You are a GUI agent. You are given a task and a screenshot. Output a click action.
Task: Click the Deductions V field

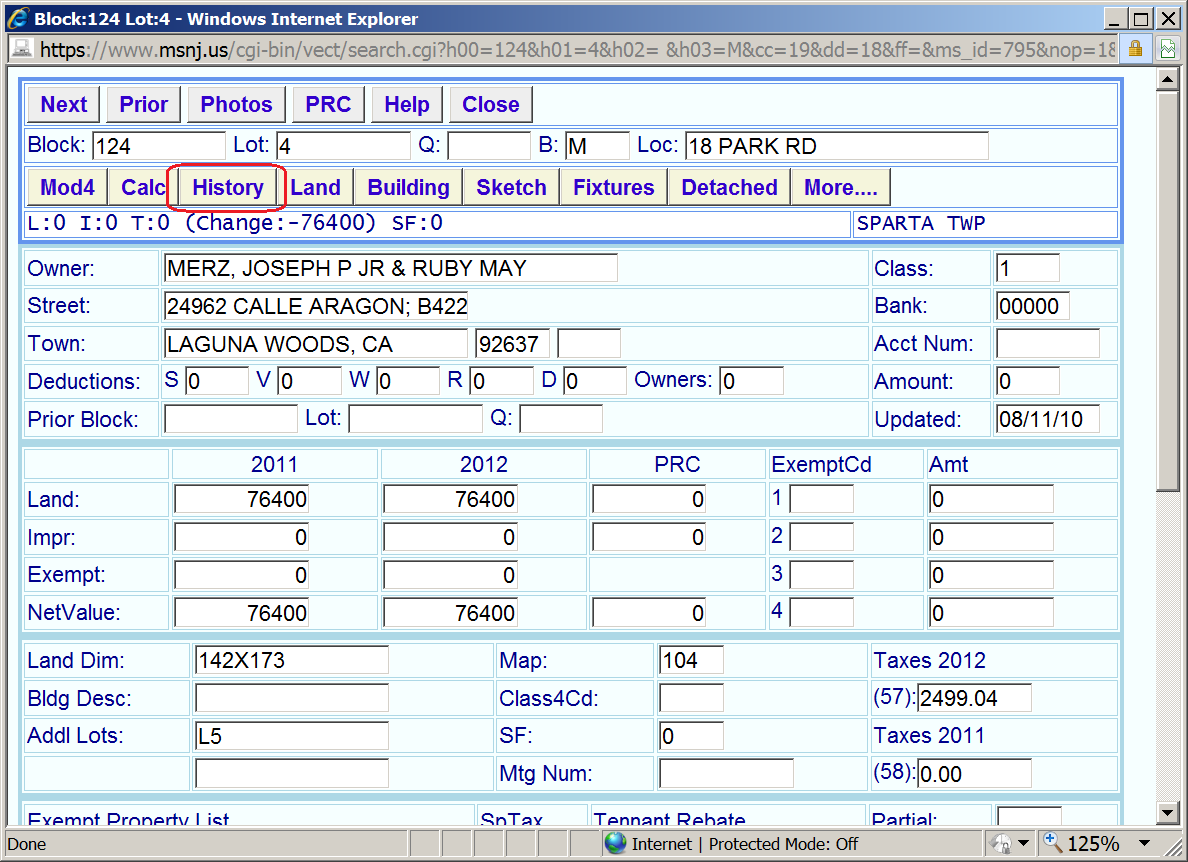(310, 381)
